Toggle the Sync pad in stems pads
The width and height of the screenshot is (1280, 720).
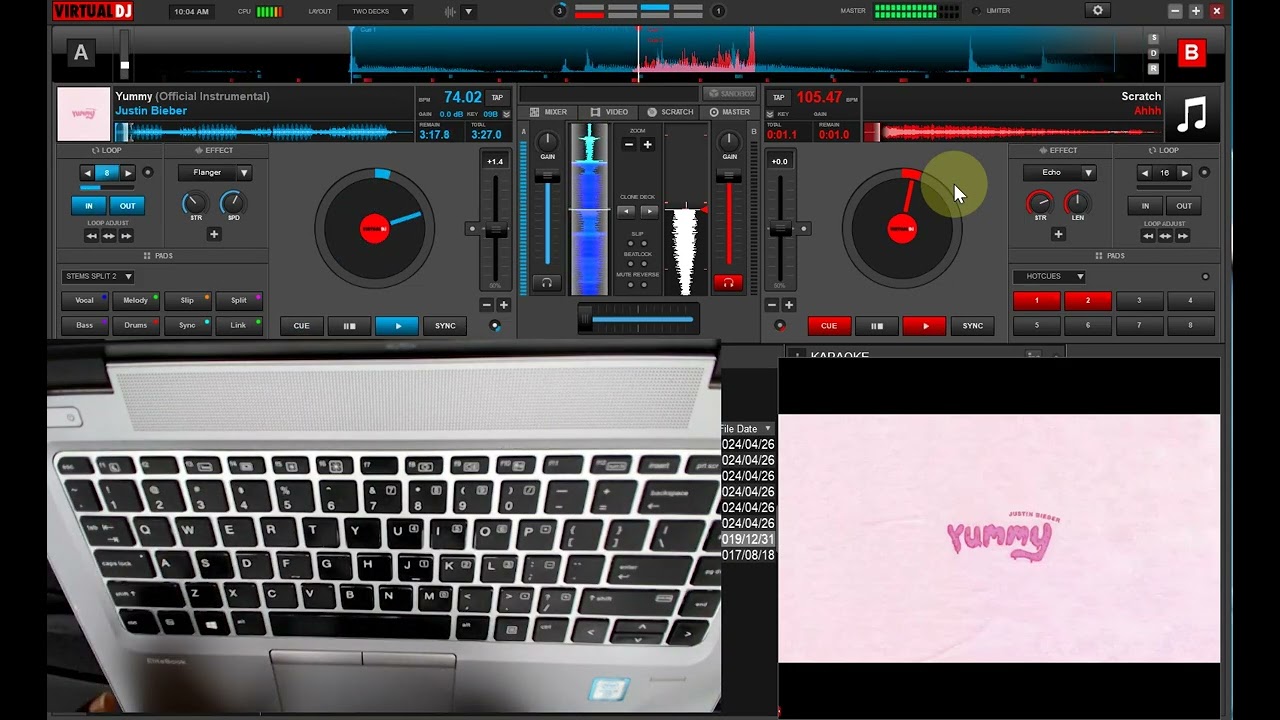pos(187,325)
